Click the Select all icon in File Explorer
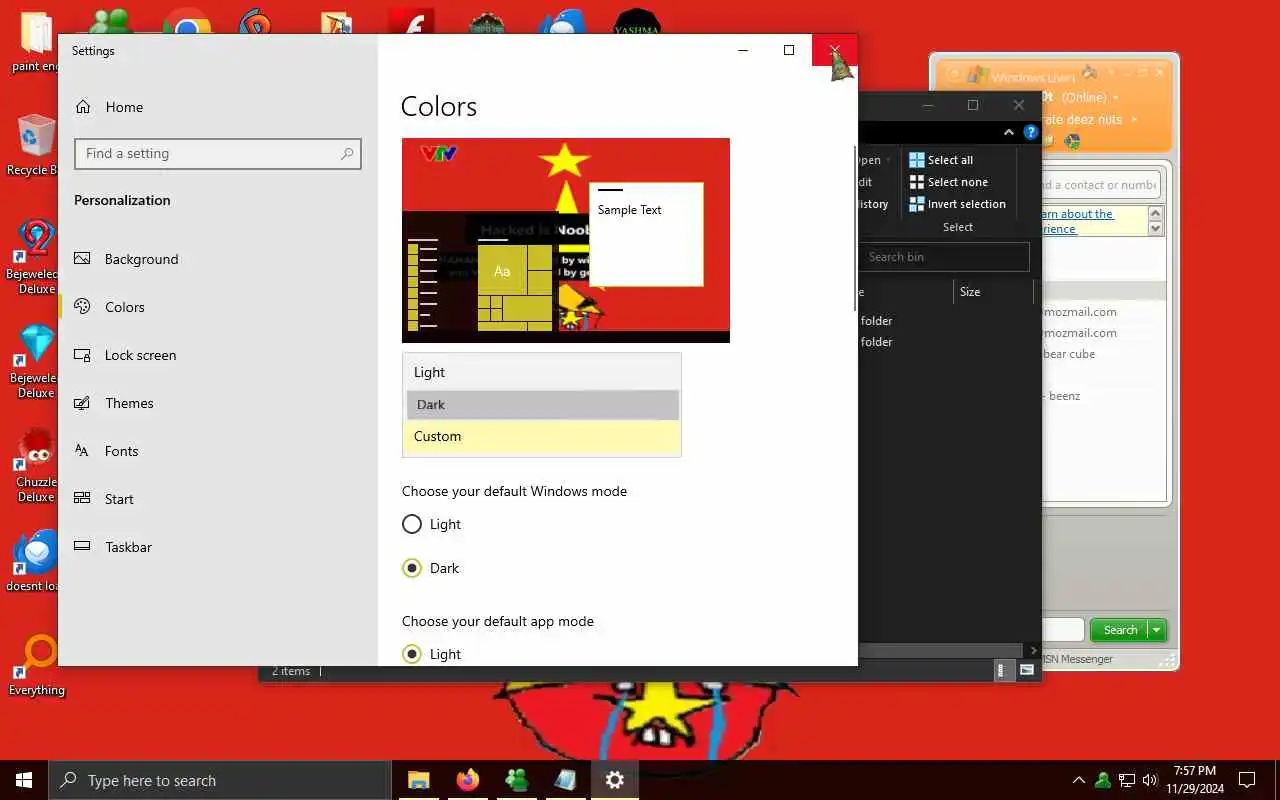 pos(917,160)
